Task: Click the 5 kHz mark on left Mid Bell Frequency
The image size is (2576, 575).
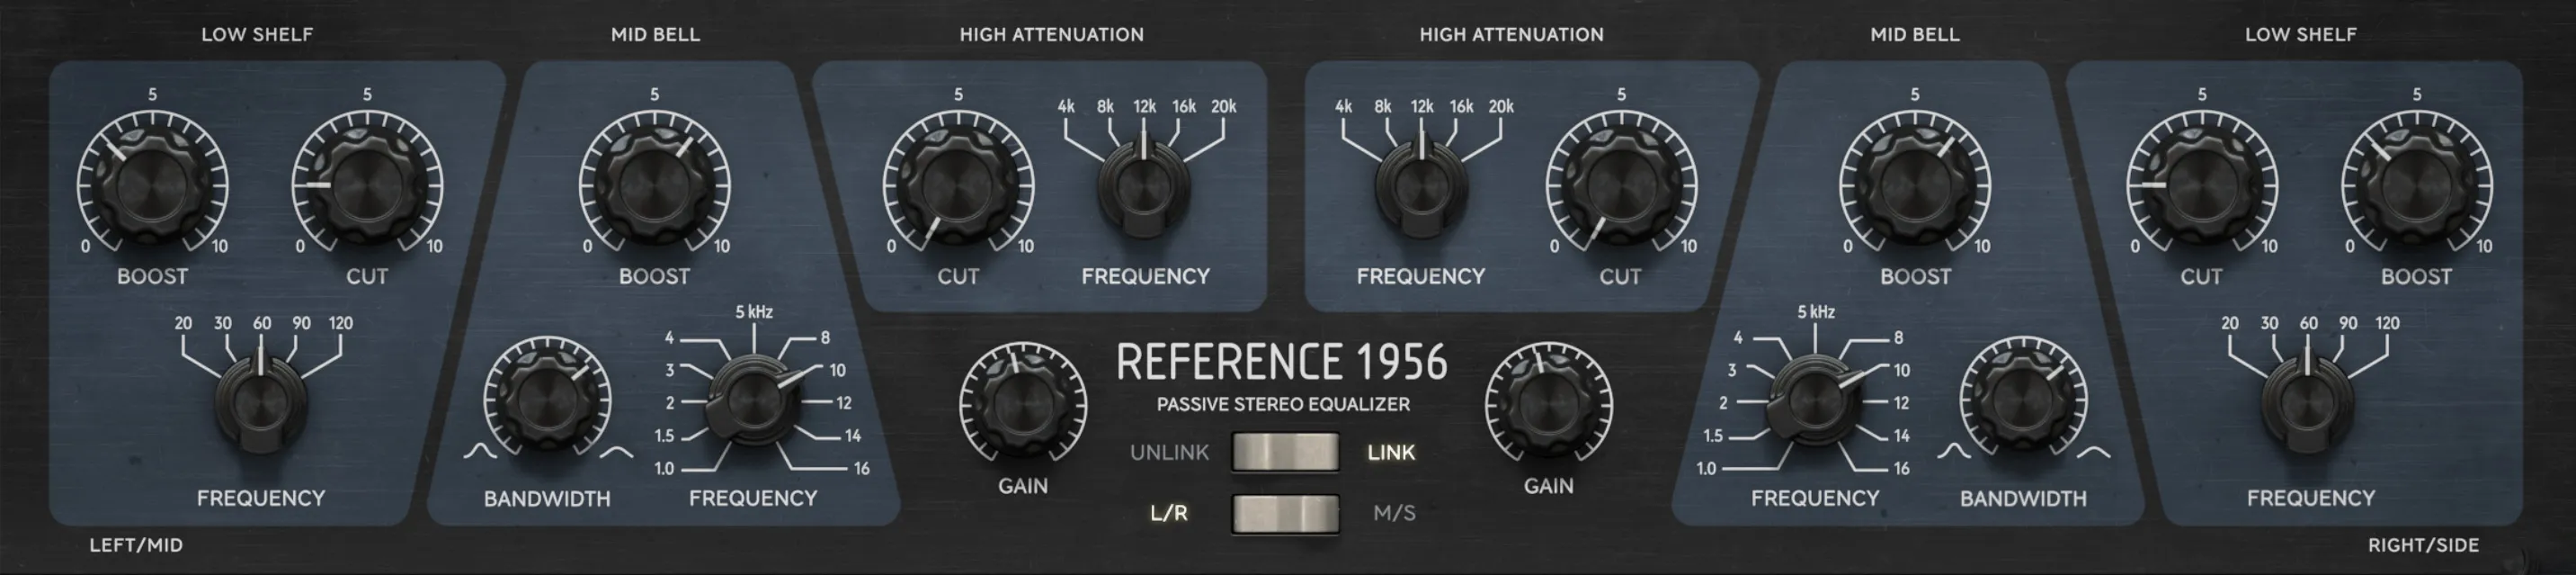Action: [754, 312]
